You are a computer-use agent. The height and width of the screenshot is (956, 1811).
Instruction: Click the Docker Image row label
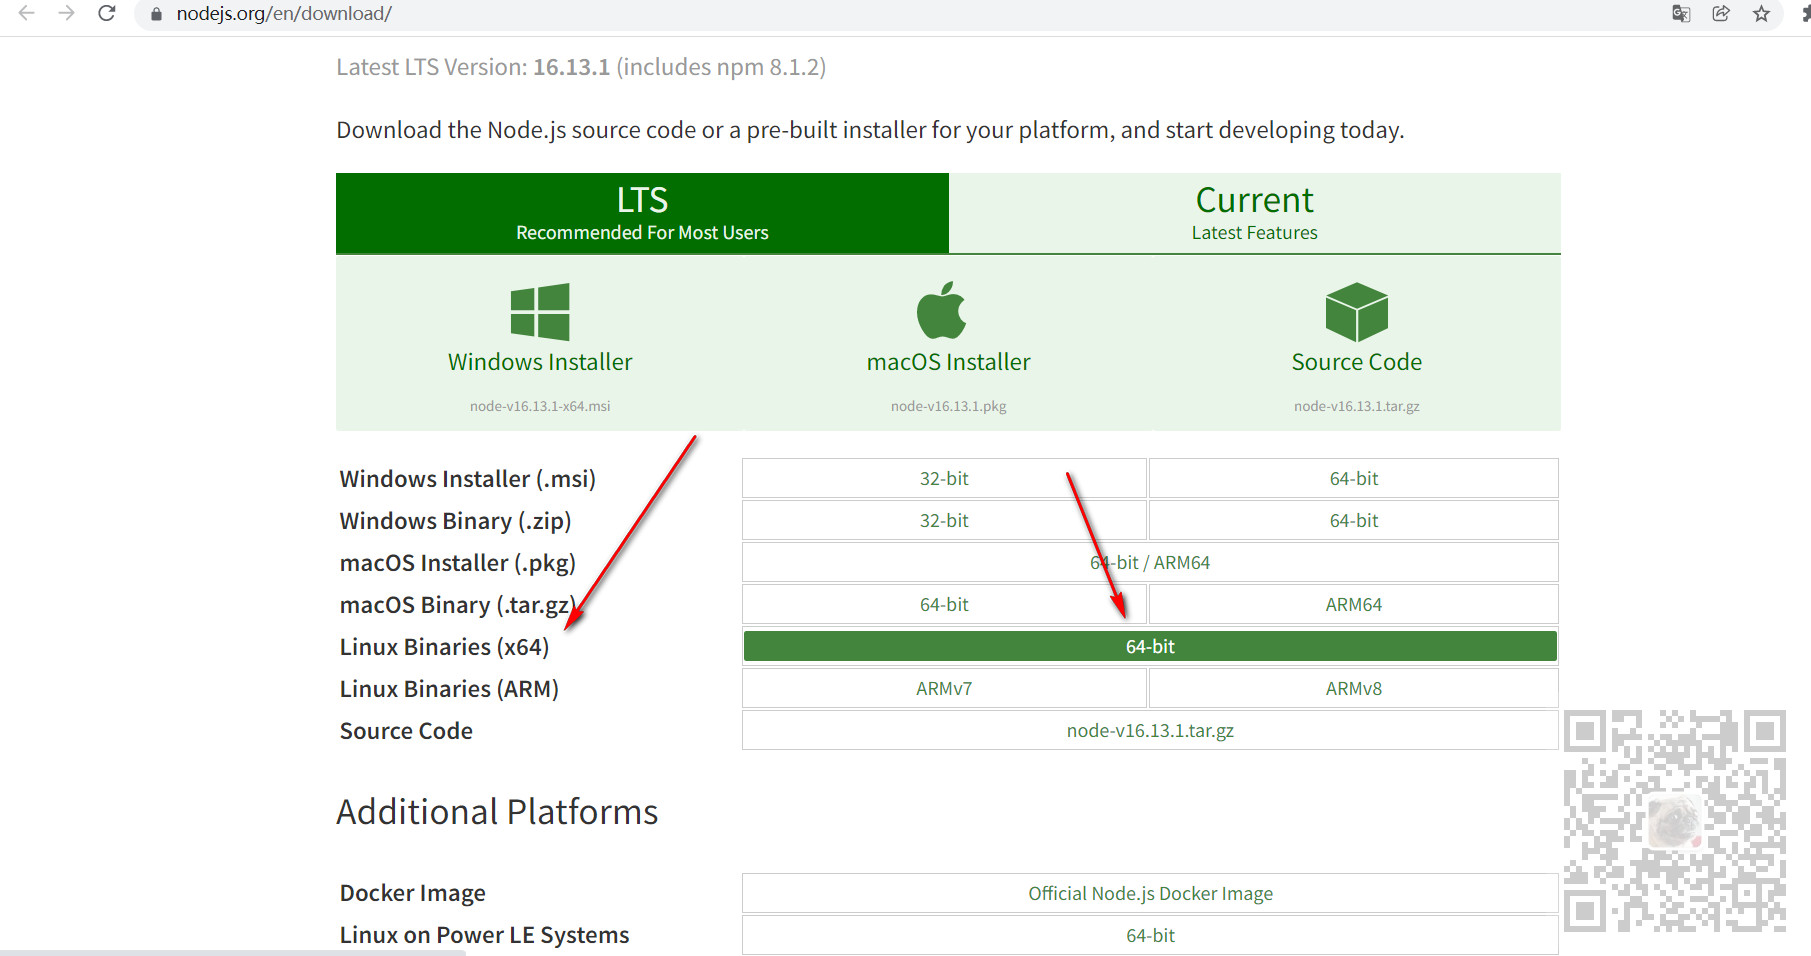click(x=412, y=893)
